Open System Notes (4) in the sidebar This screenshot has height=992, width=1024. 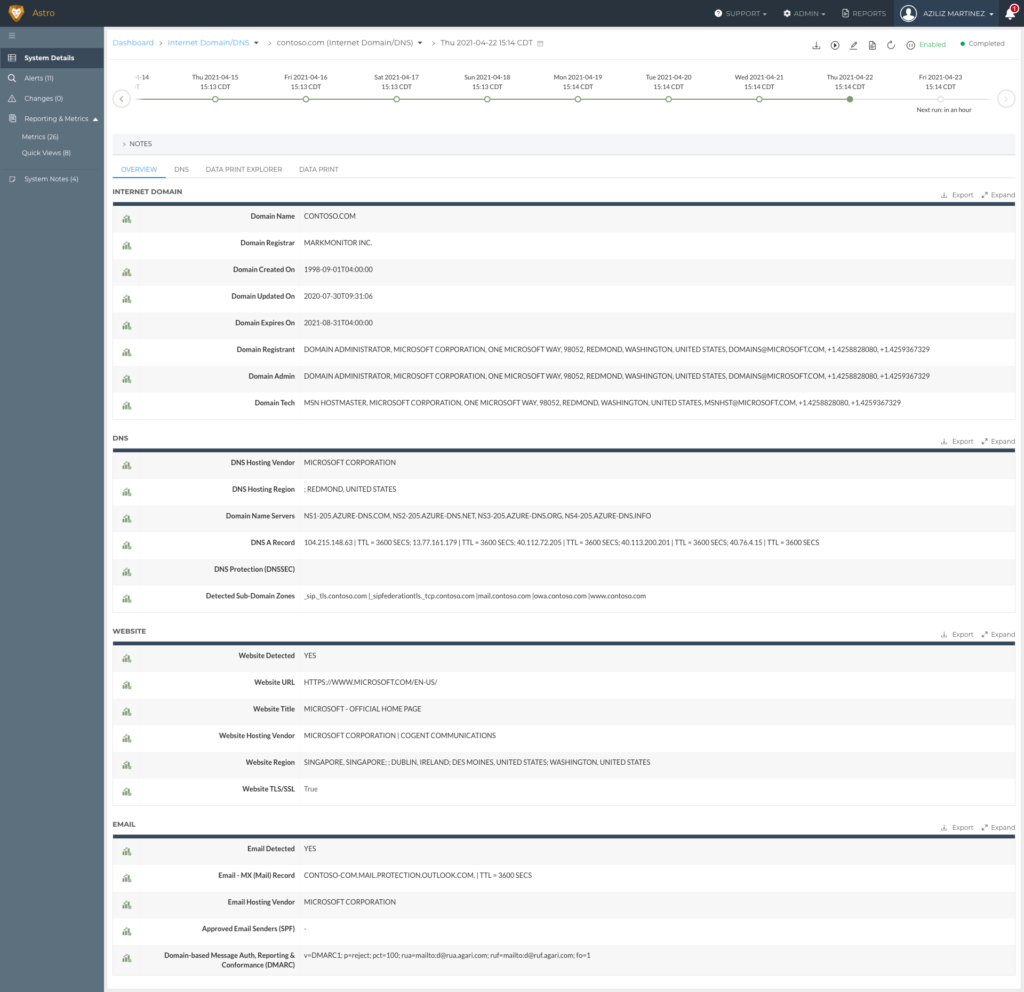(52, 179)
